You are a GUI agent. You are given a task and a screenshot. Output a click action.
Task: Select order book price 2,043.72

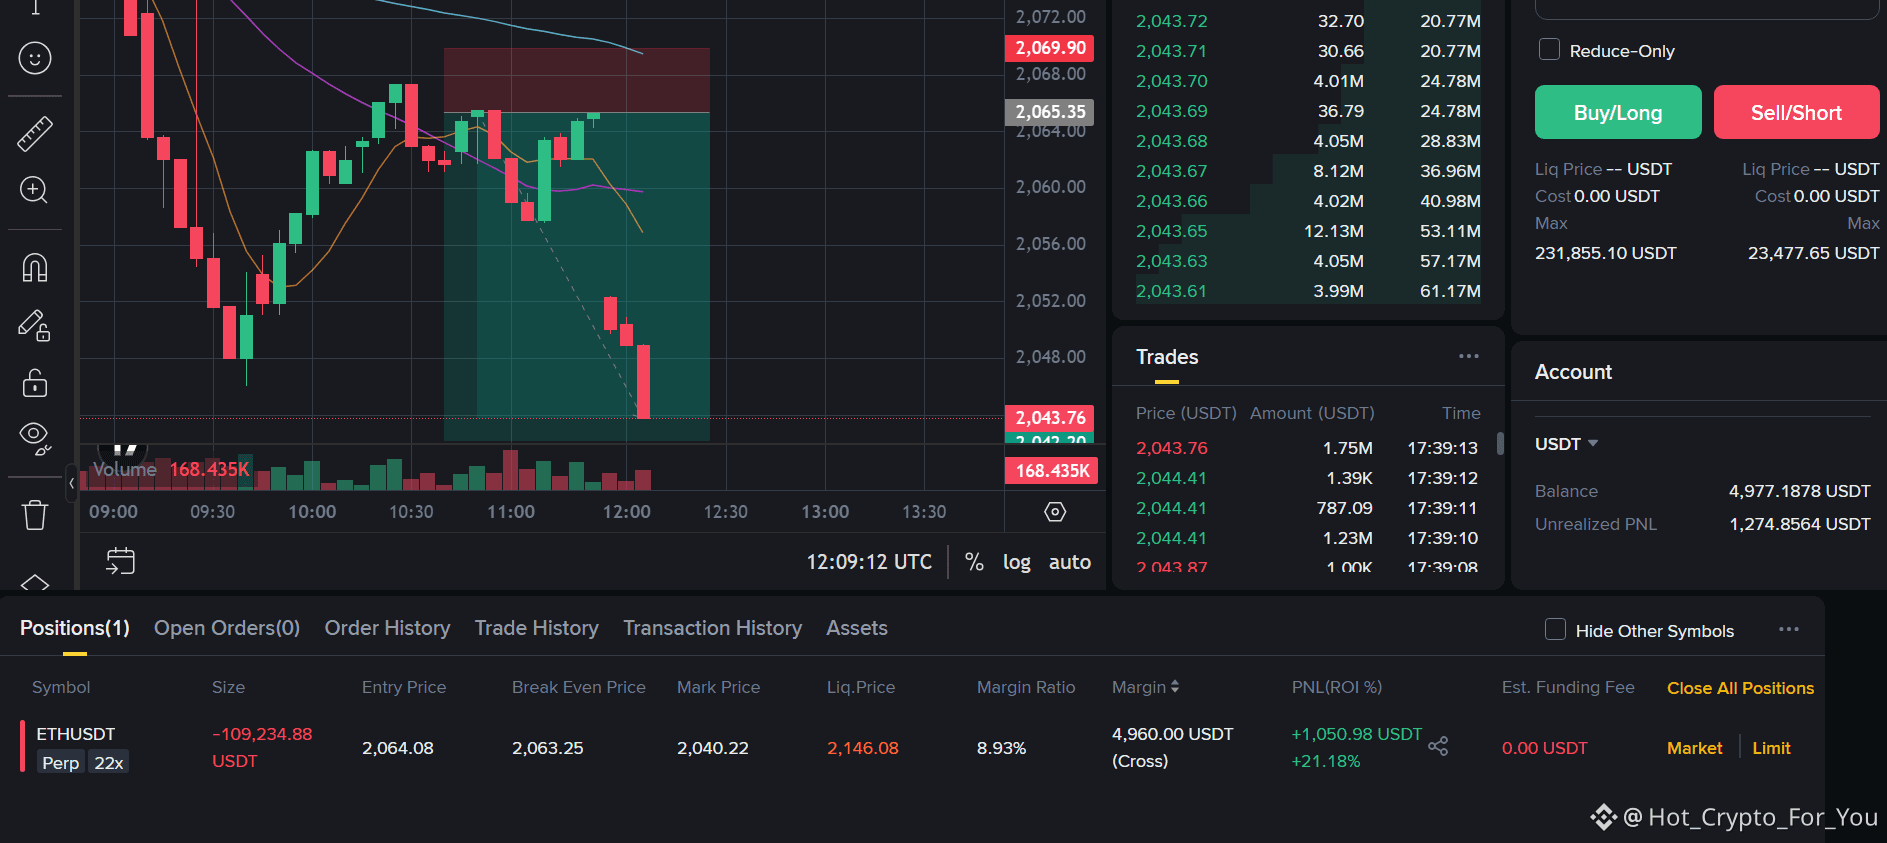1171,21
